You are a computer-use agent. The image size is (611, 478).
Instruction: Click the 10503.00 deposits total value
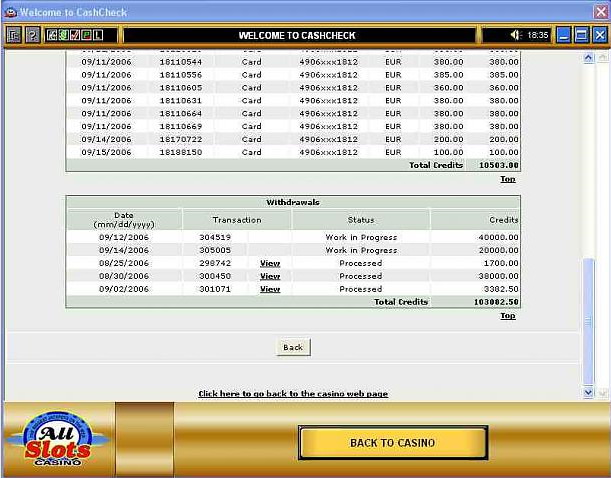[499, 165]
